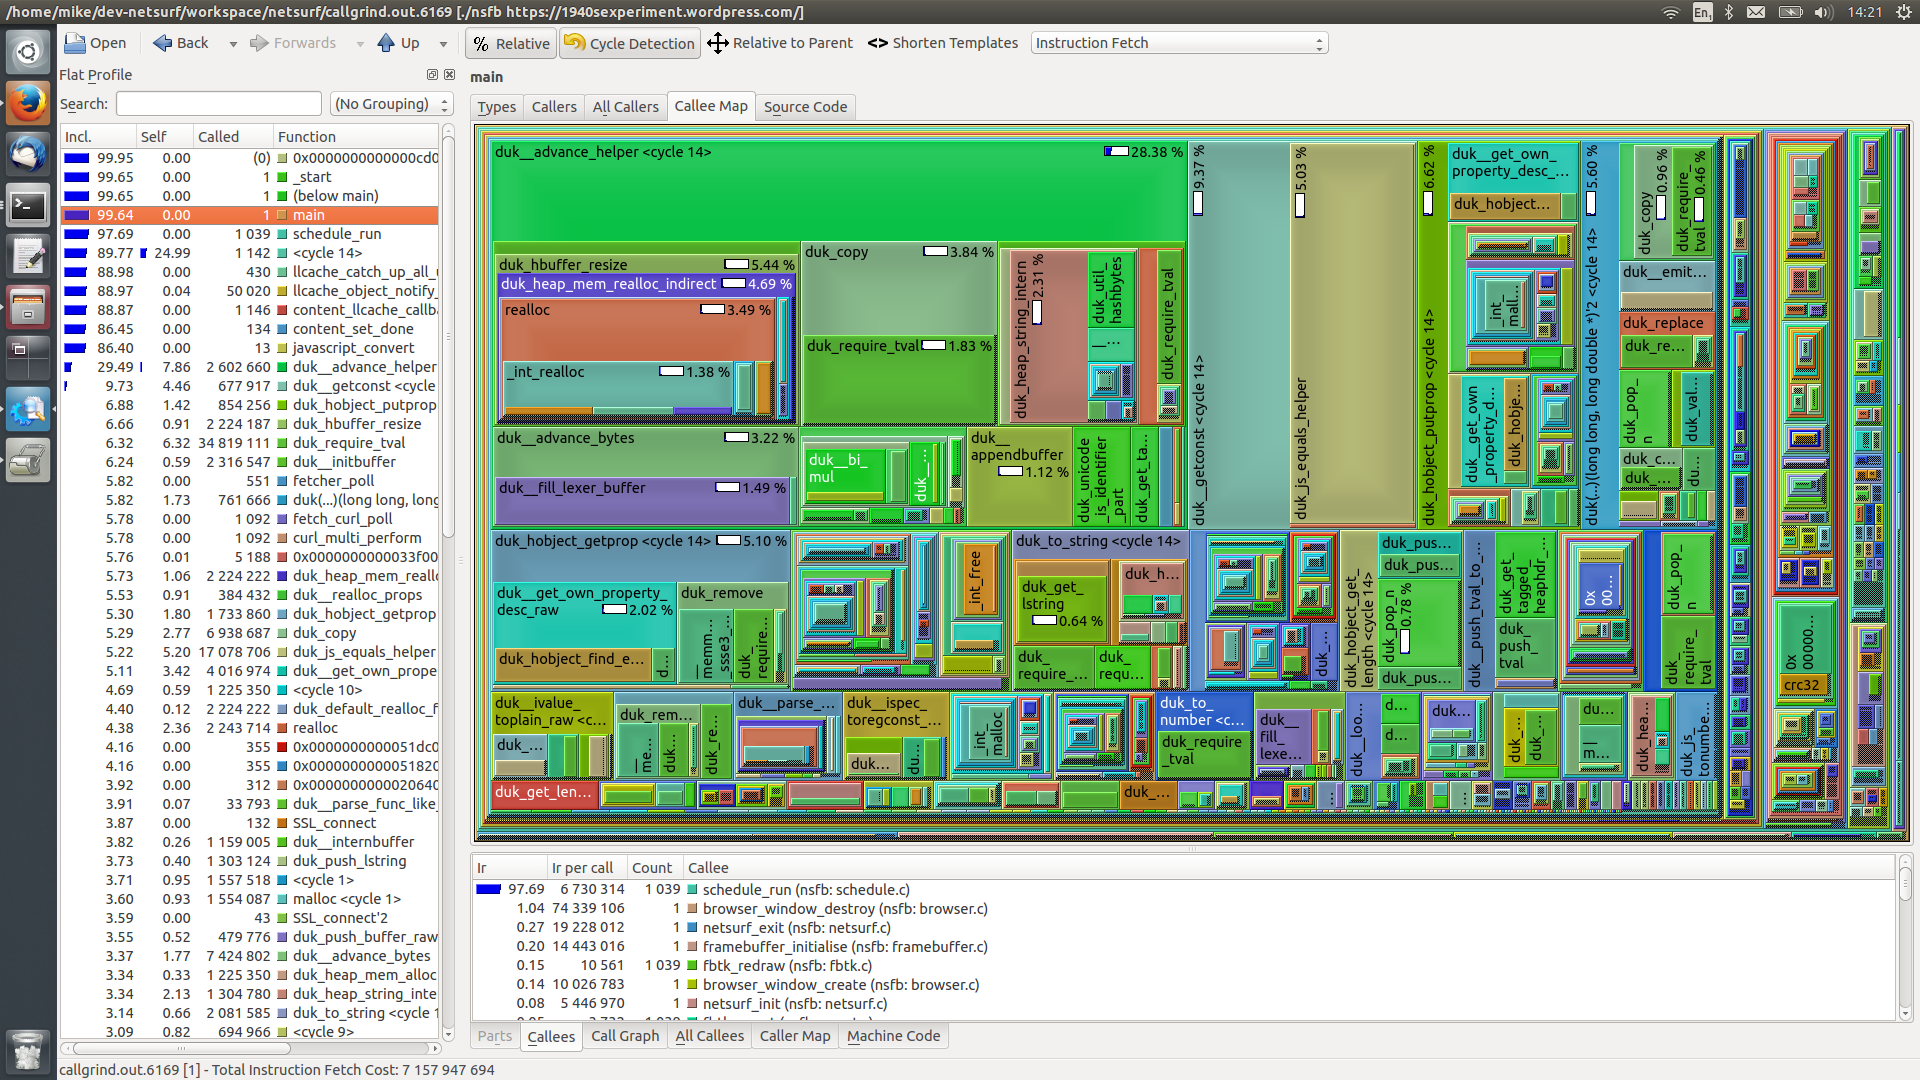
Task: Click the Forwards arrow icon
Action: click(260, 43)
